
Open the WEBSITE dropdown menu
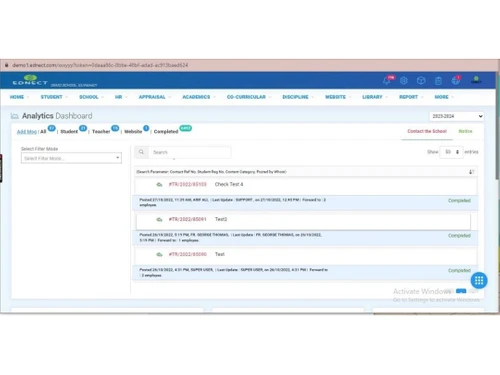click(338, 97)
